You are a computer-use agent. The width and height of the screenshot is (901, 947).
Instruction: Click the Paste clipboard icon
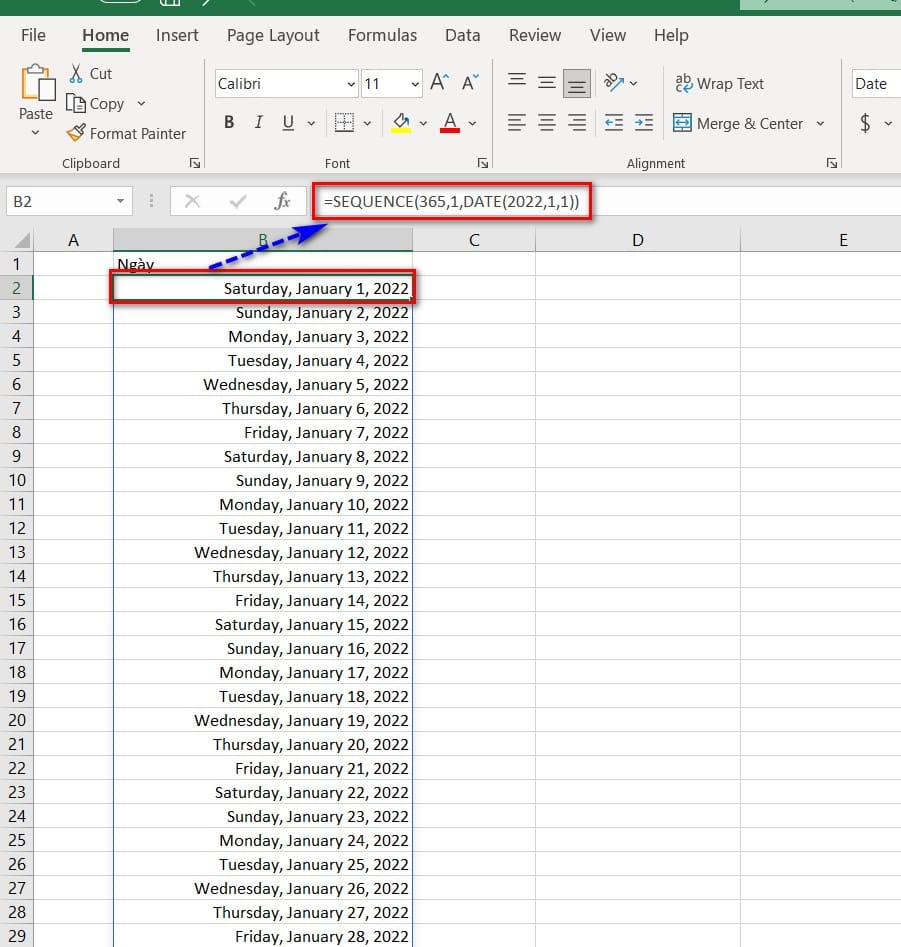[37, 82]
